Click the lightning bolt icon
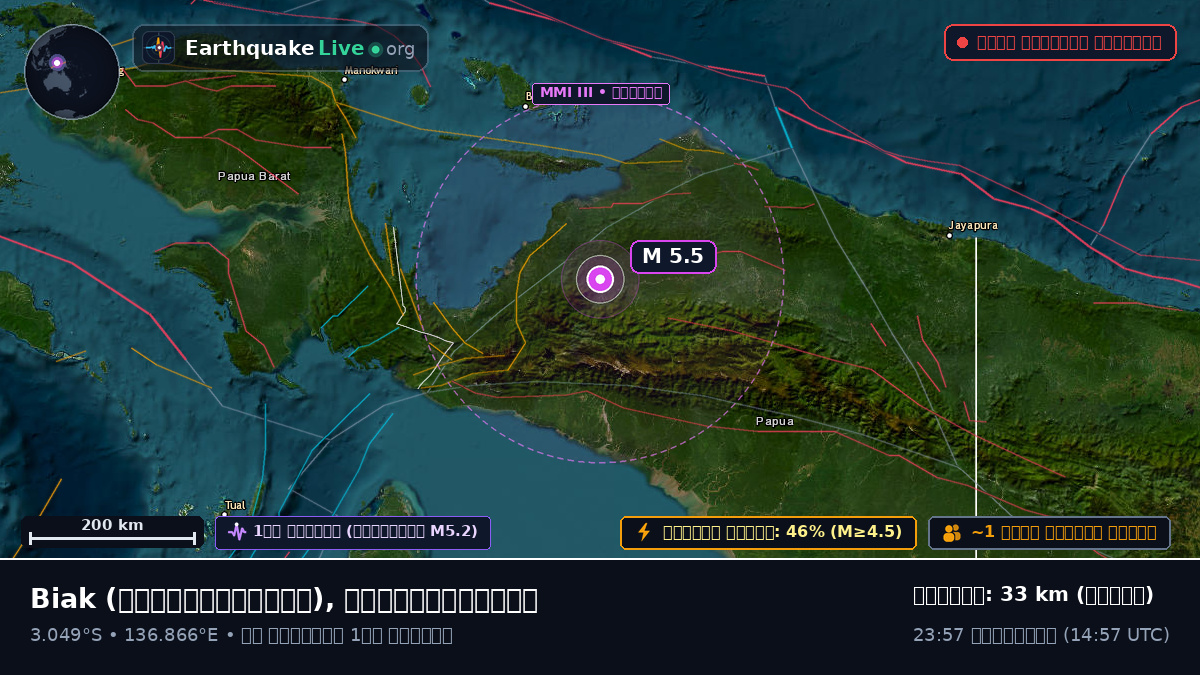This screenshot has width=1200, height=675. click(644, 532)
